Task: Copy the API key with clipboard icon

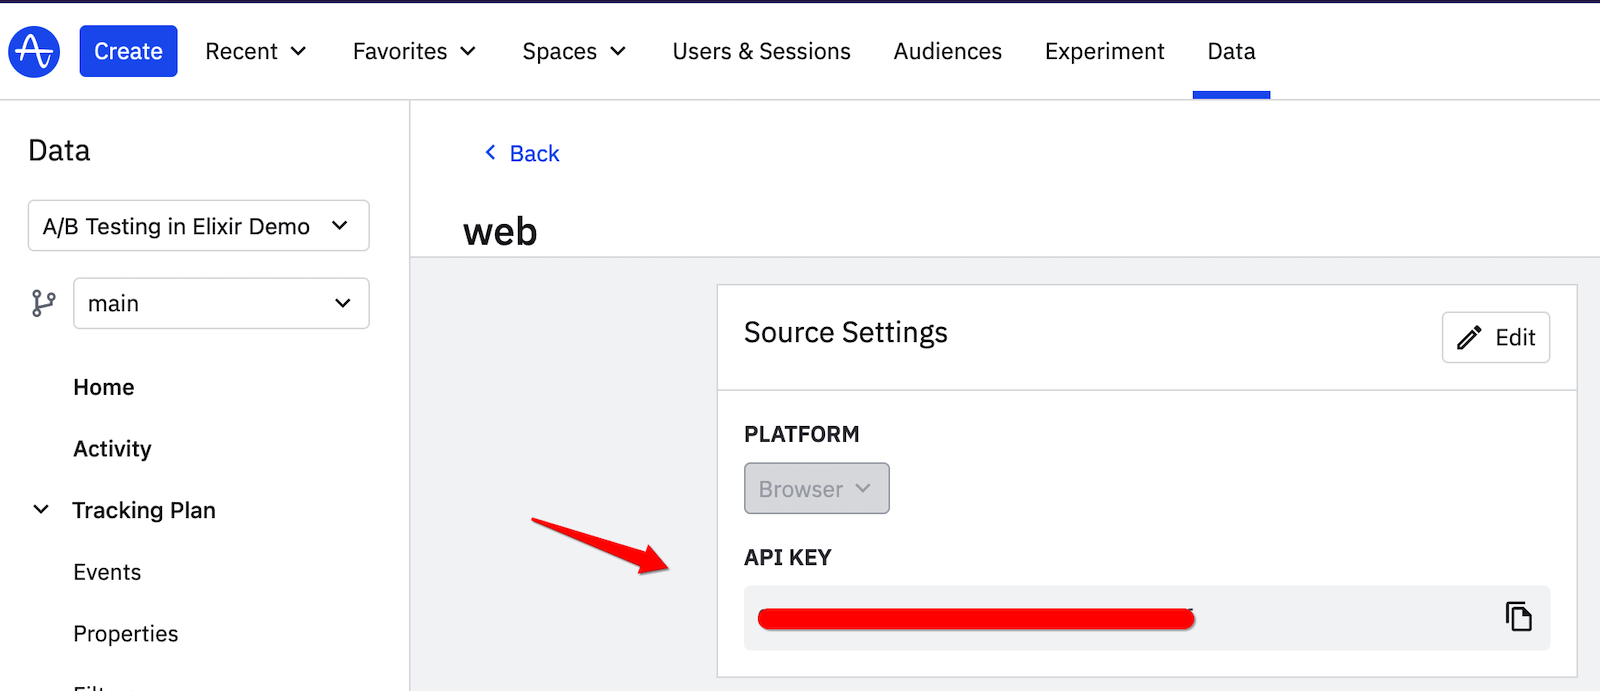Action: point(1518,617)
